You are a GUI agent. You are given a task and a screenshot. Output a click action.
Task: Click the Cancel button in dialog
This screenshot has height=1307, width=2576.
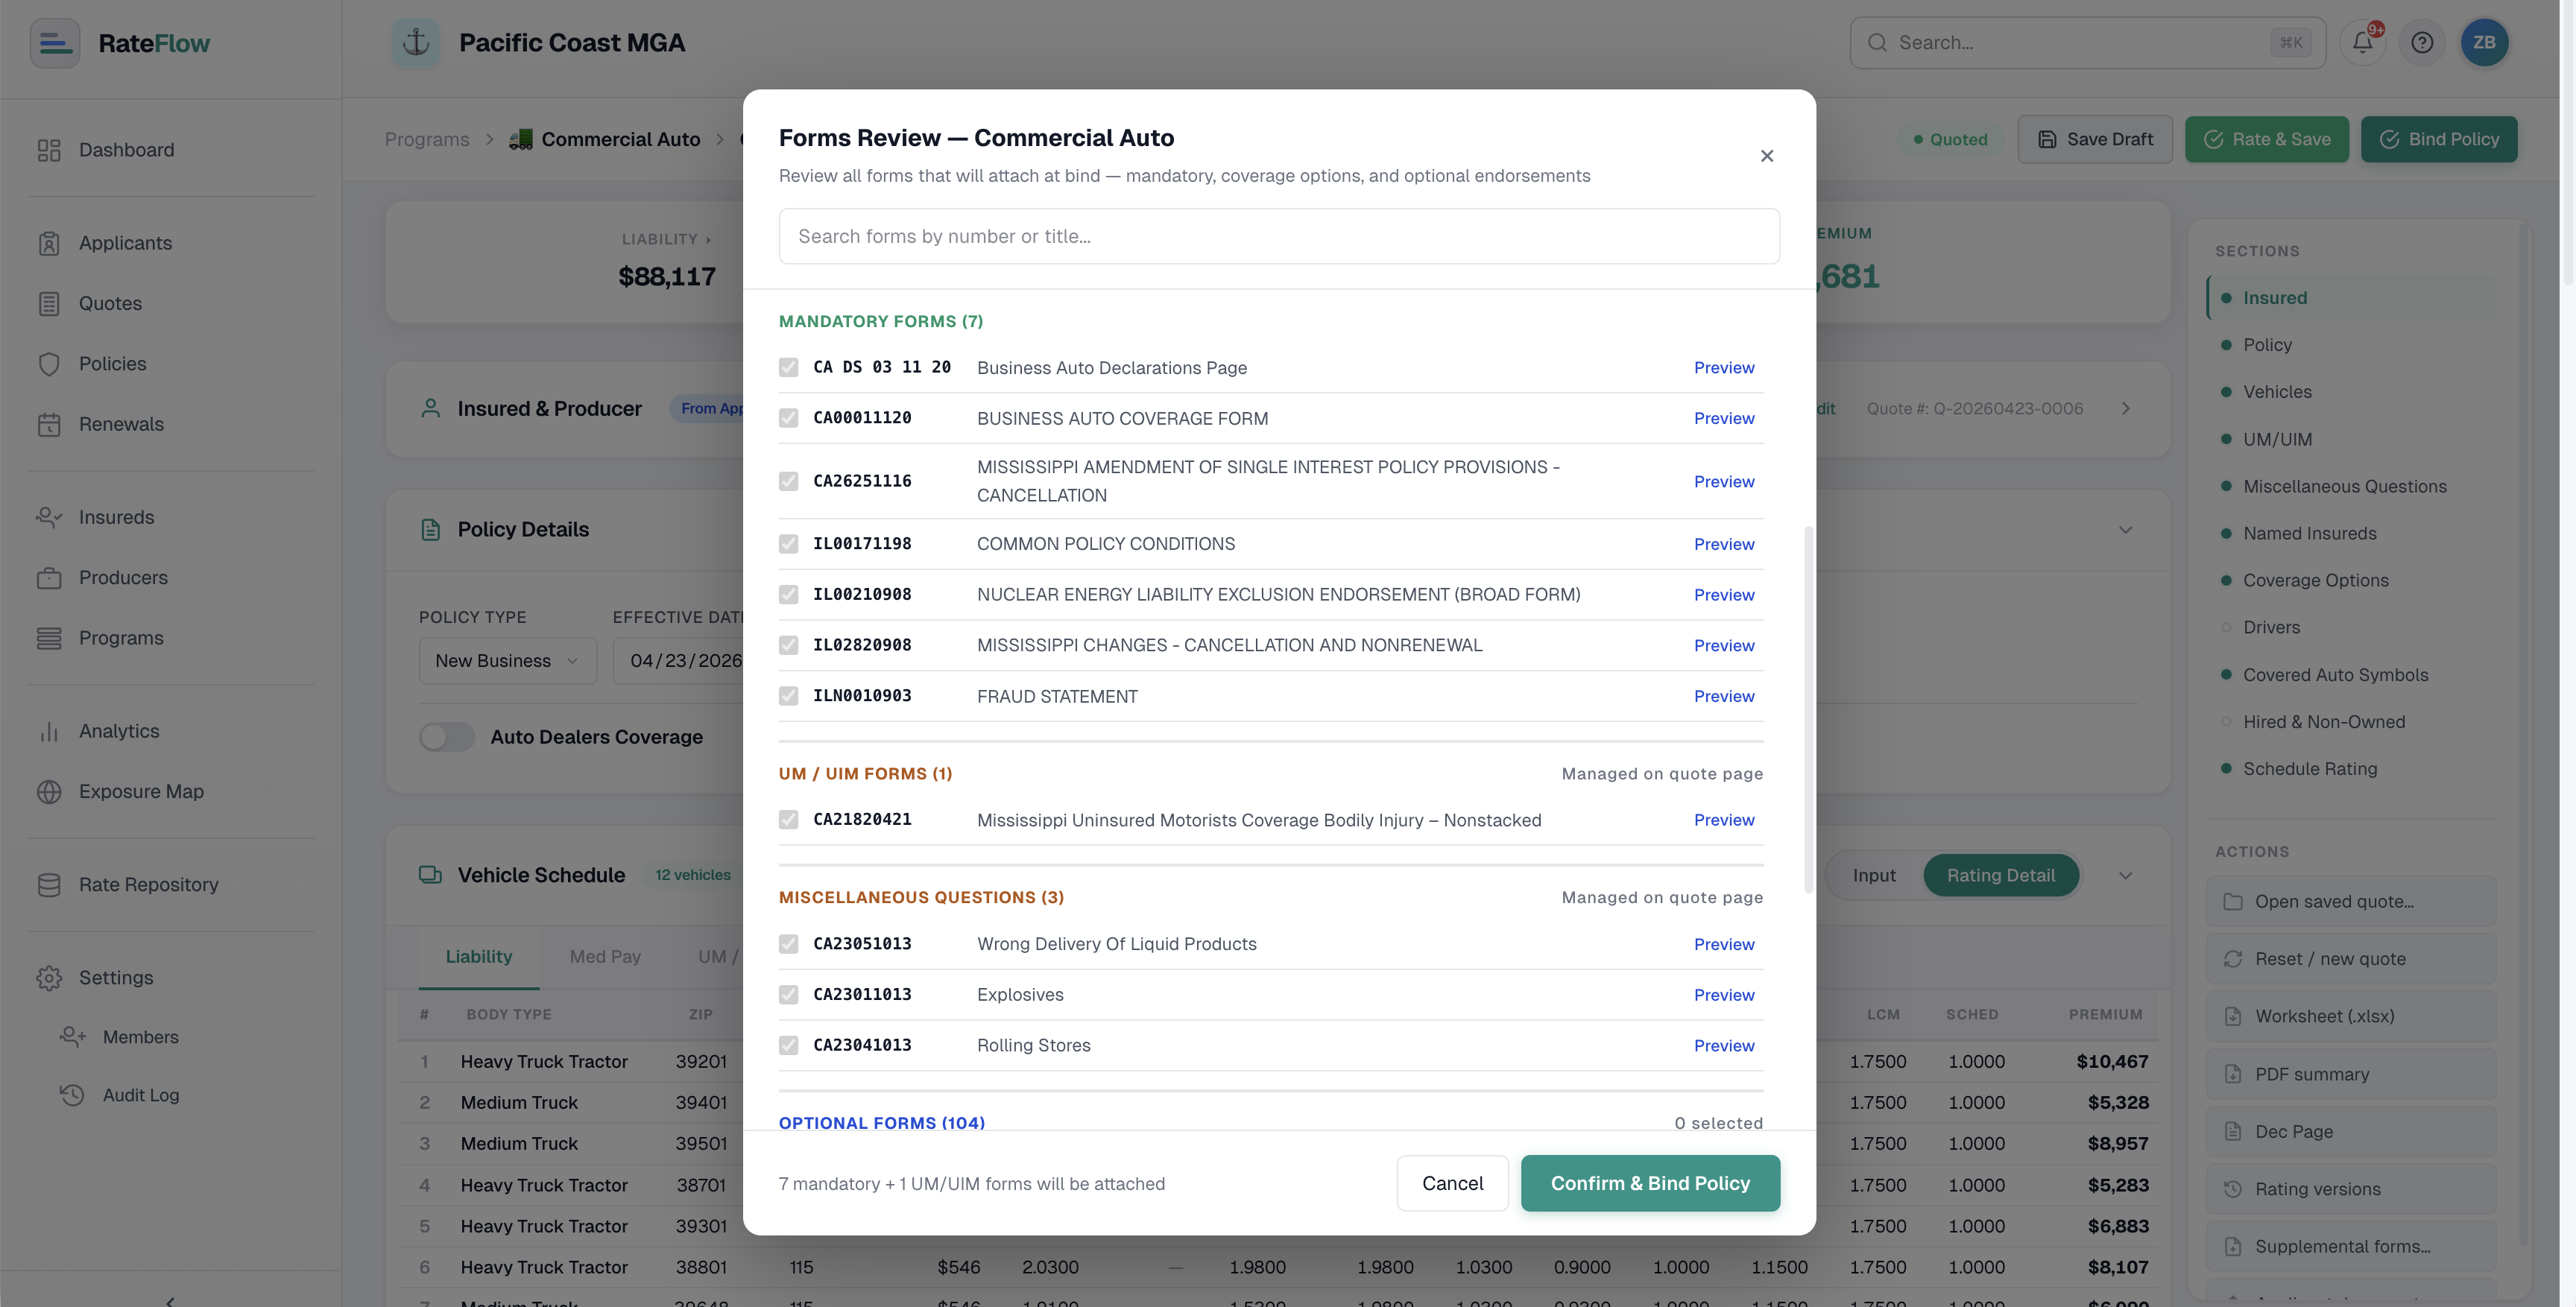pos(1452,1184)
